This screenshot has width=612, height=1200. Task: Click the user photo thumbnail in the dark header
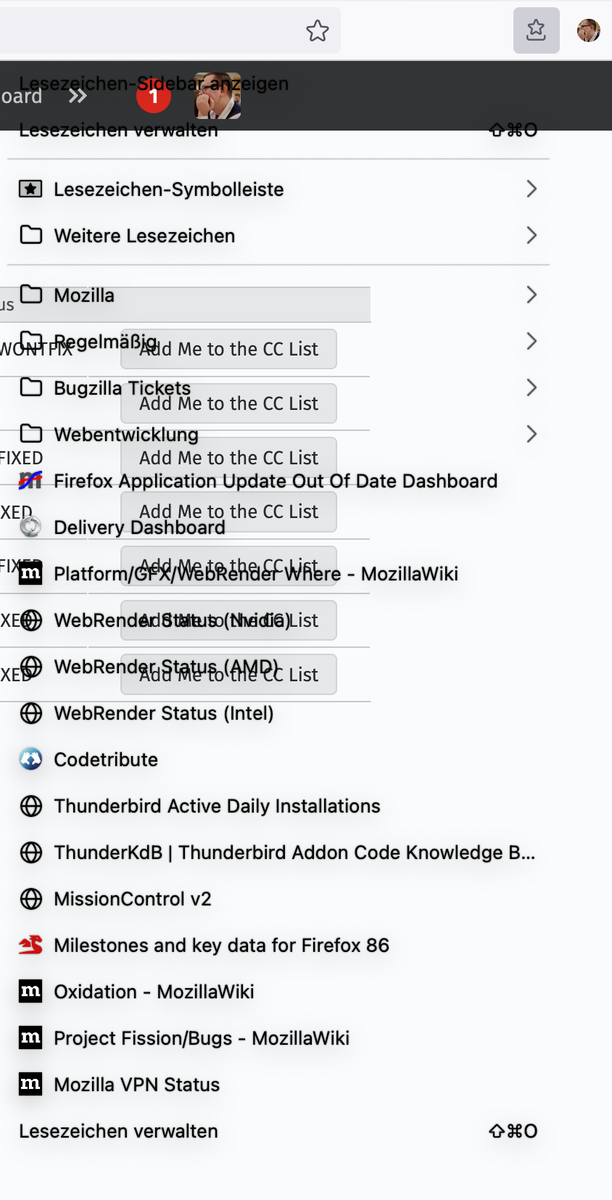(x=217, y=96)
